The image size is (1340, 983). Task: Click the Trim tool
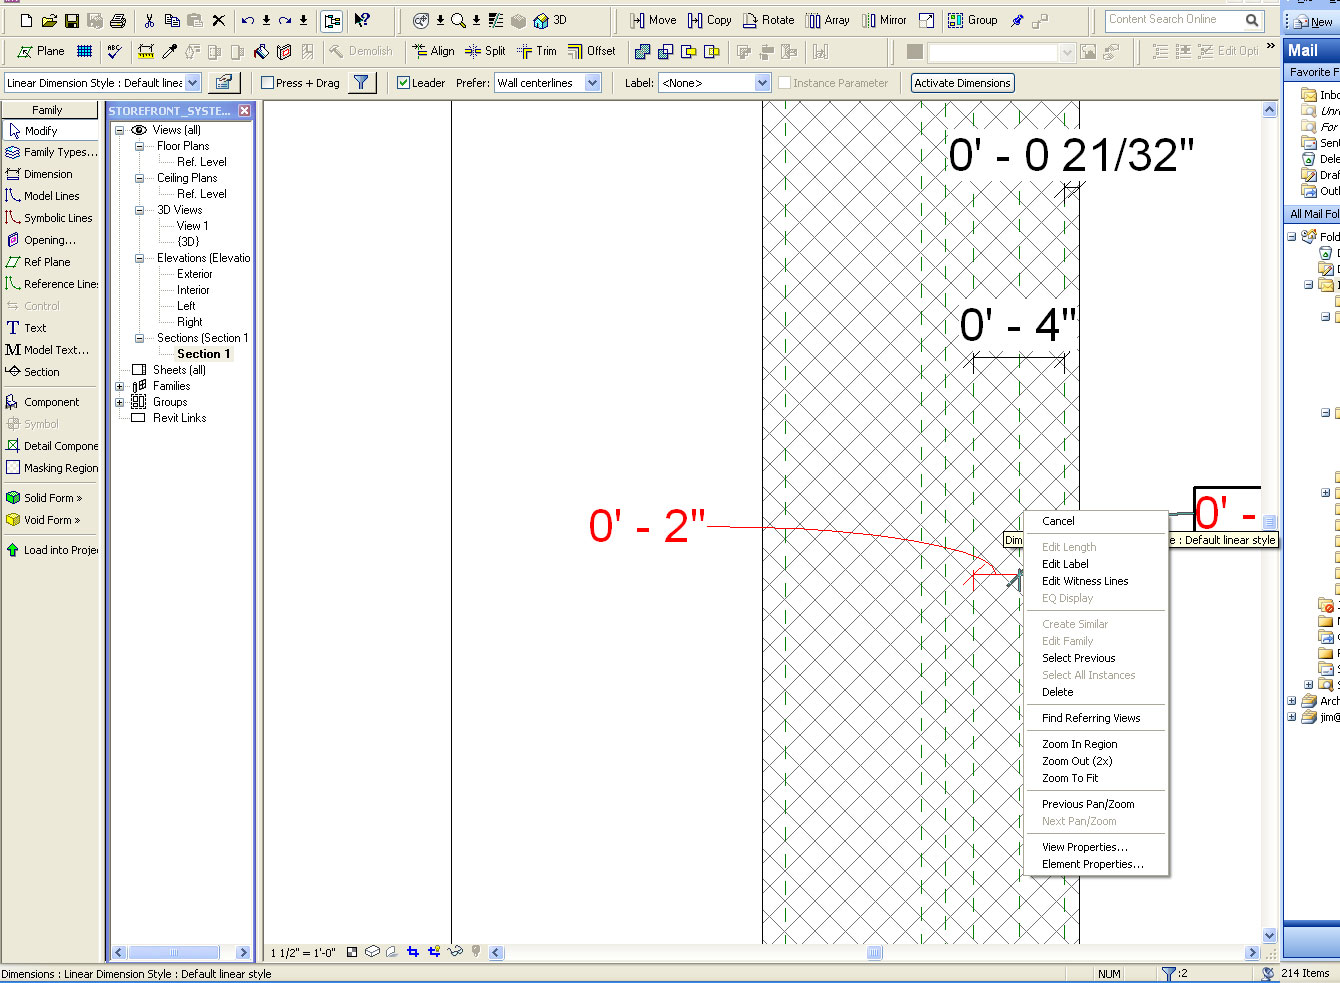537,51
